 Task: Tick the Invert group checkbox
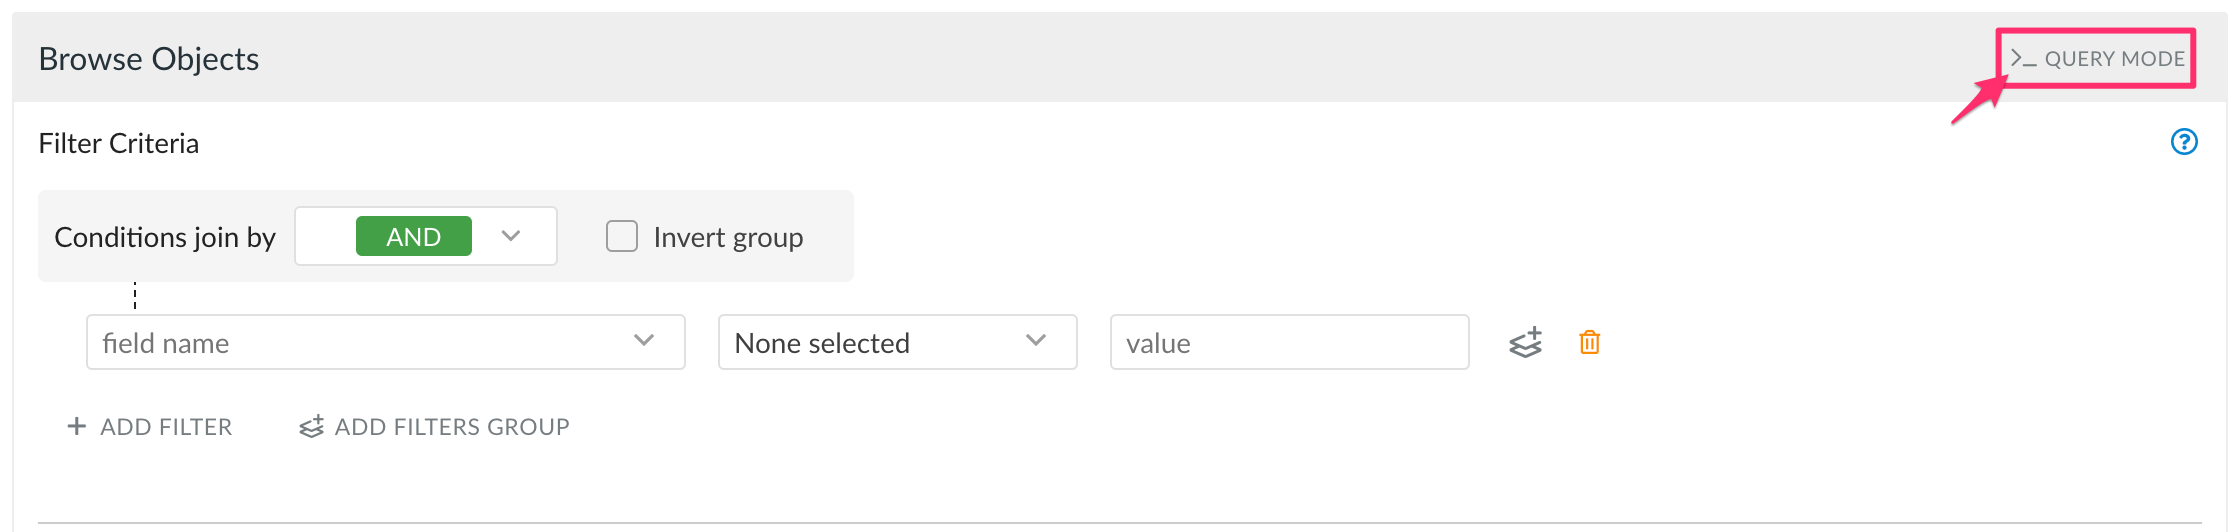622,237
